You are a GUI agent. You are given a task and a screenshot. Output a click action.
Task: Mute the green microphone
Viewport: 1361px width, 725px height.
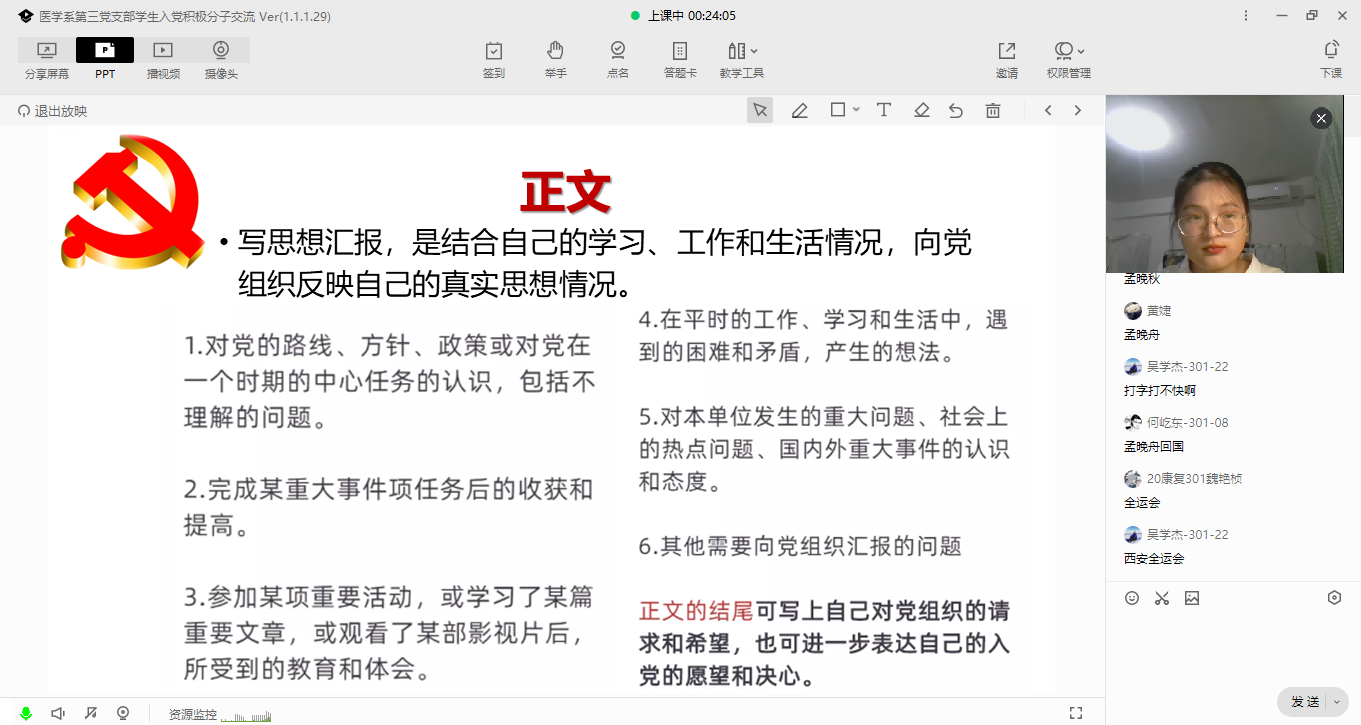pos(26,713)
